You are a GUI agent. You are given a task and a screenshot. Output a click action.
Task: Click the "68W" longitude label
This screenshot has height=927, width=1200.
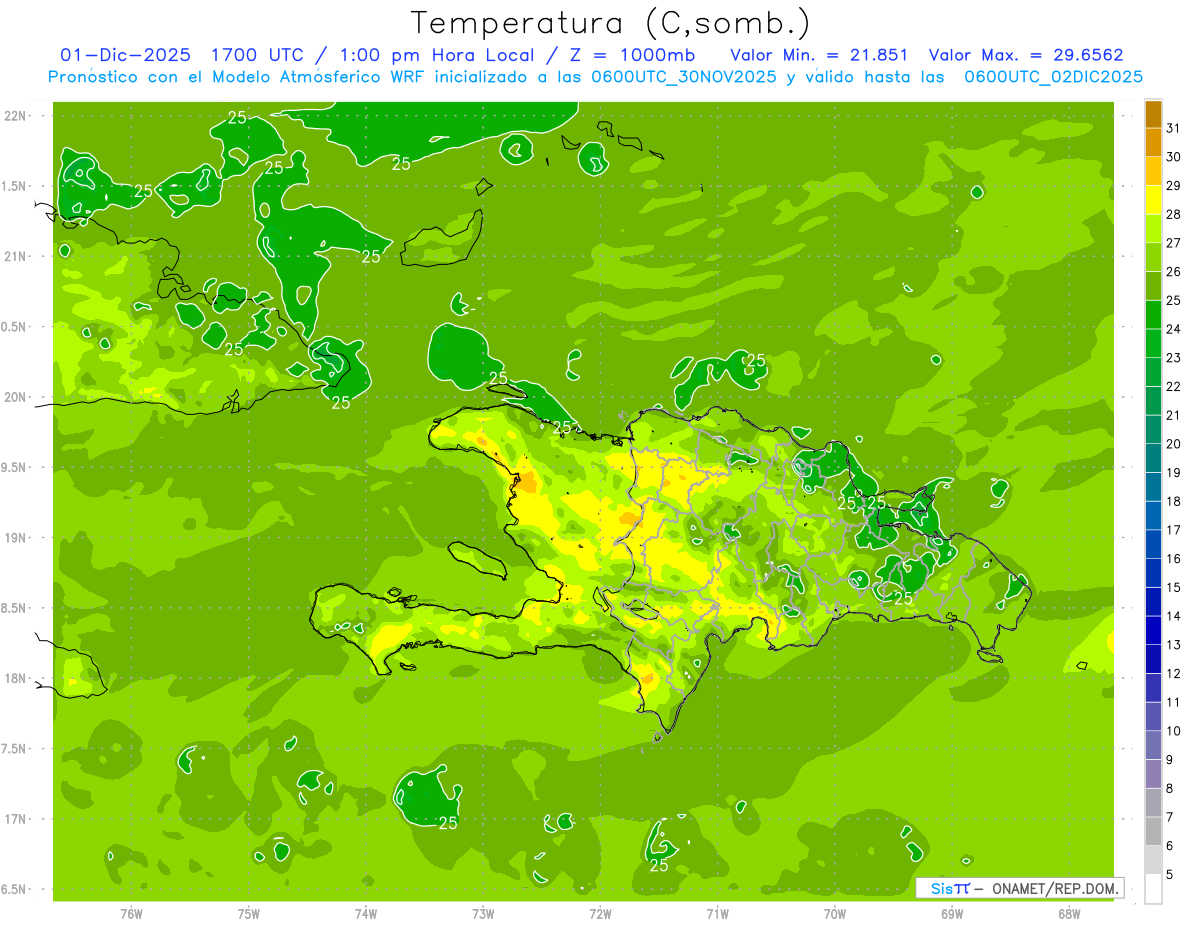tap(1069, 914)
